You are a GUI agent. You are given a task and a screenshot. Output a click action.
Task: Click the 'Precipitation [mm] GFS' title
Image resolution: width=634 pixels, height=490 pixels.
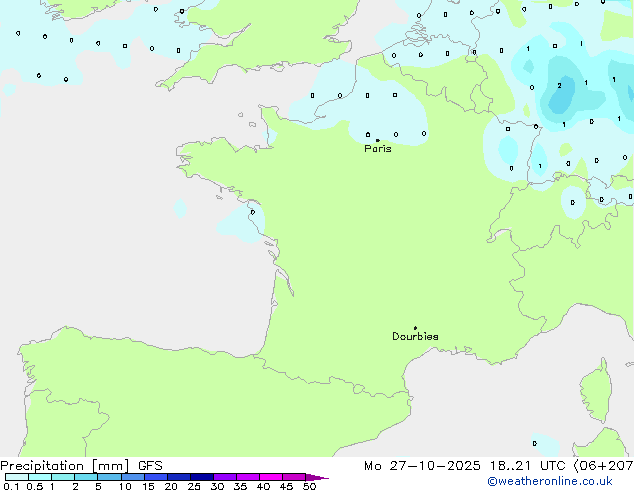point(81,466)
